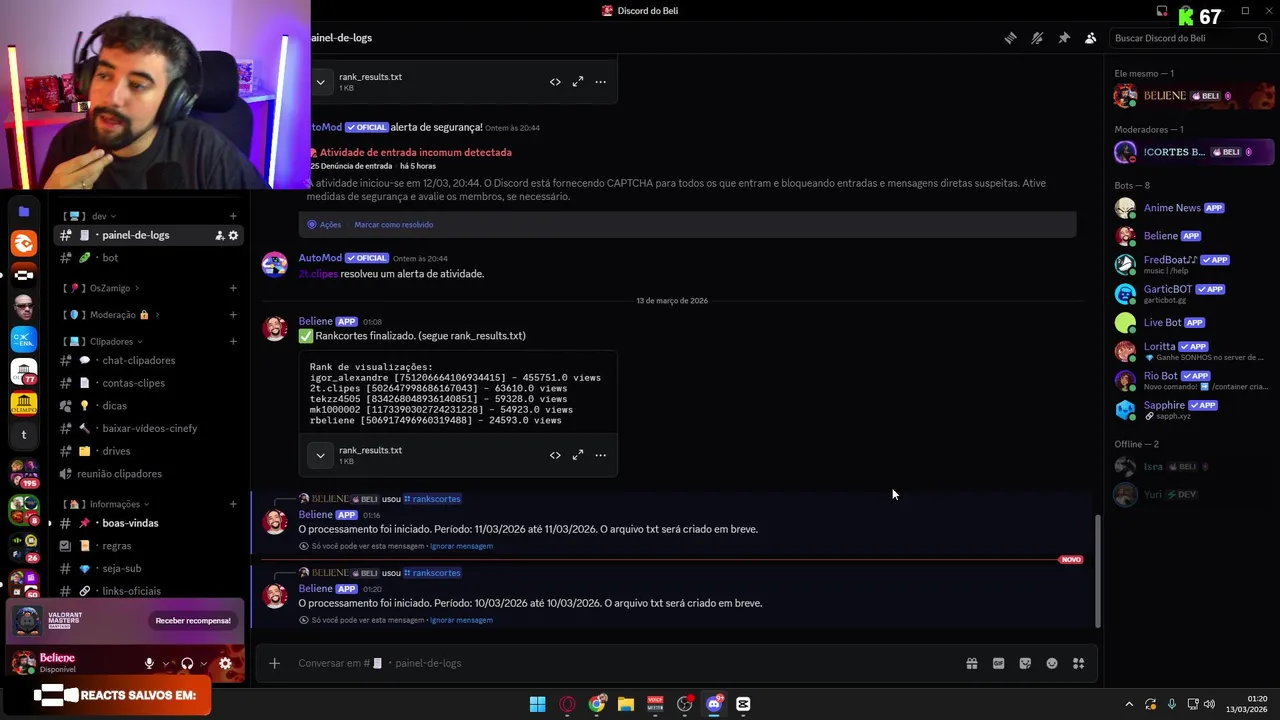Click 2t.clipes username mention
Image resolution: width=1280 pixels, height=720 pixels.
tap(318, 274)
